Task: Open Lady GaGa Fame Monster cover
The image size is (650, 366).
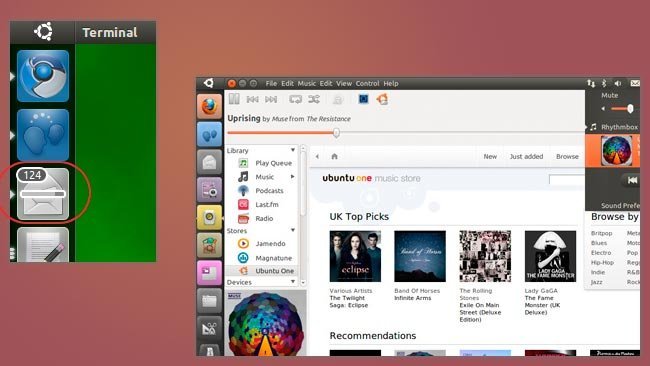Action: point(550,256)
